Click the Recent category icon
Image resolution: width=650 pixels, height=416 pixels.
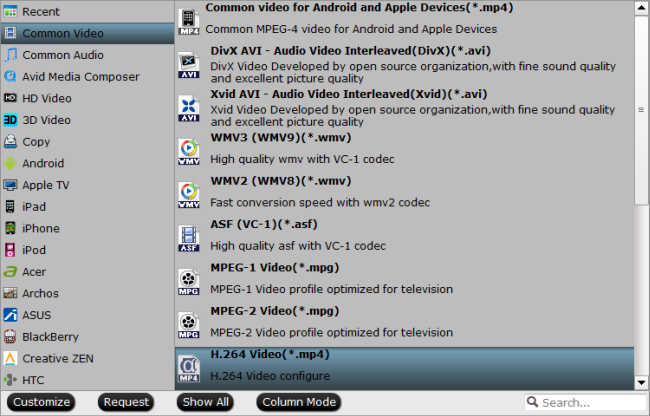coord(10,12)
